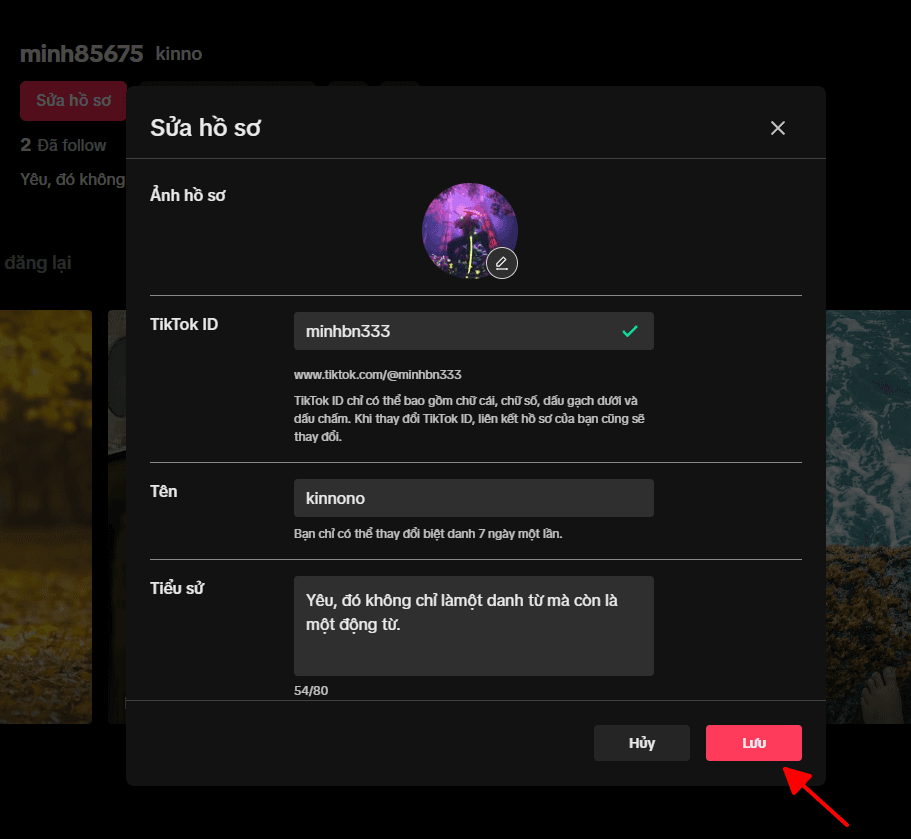Click the TikTok ID field label
Image resolution: width=911 pixels, height=839 pixels.
[x=184, y=324]
